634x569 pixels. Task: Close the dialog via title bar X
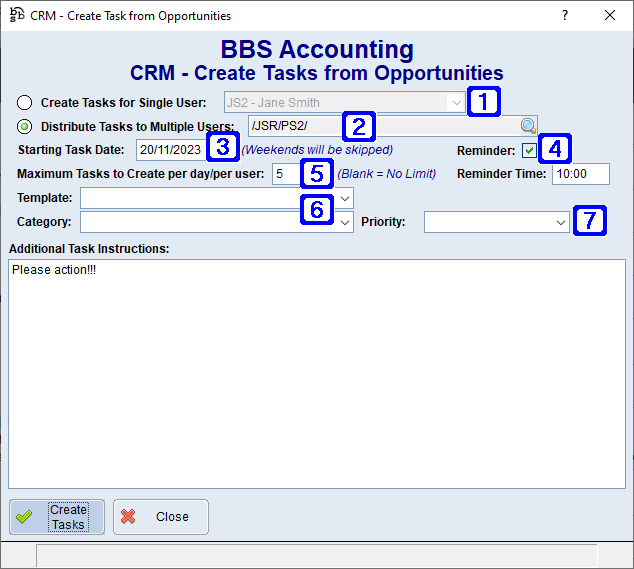[610, 15]
